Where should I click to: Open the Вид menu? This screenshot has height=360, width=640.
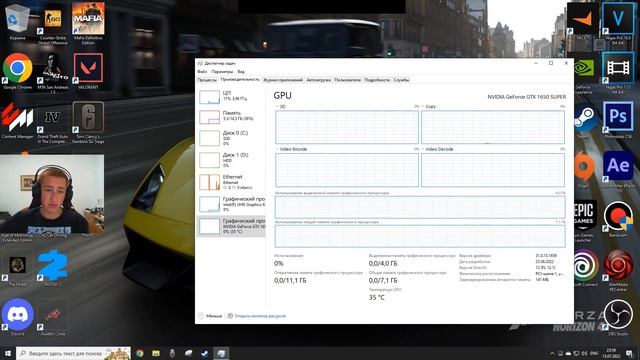pyautogui.click(x=241, y=72)
